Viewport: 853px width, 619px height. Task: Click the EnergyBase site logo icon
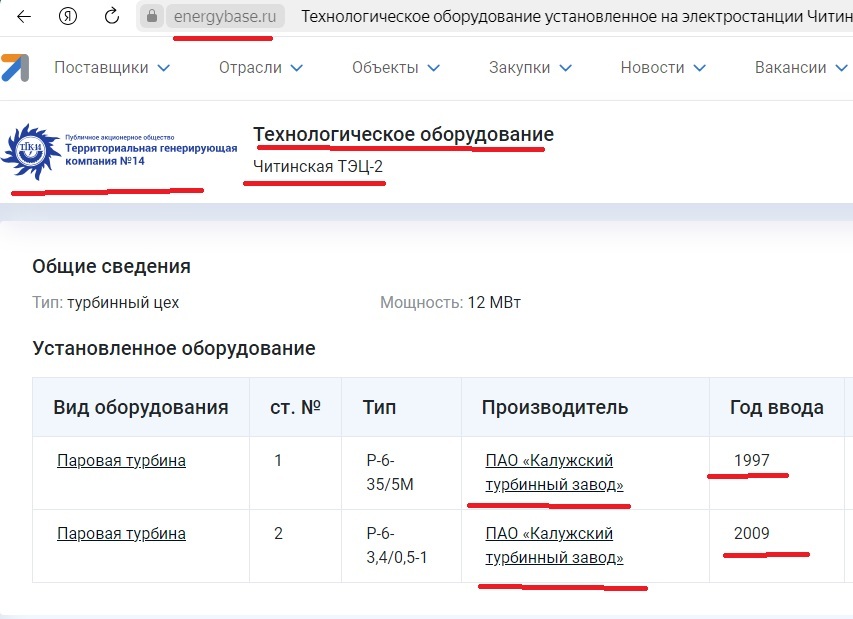(14, 67)
